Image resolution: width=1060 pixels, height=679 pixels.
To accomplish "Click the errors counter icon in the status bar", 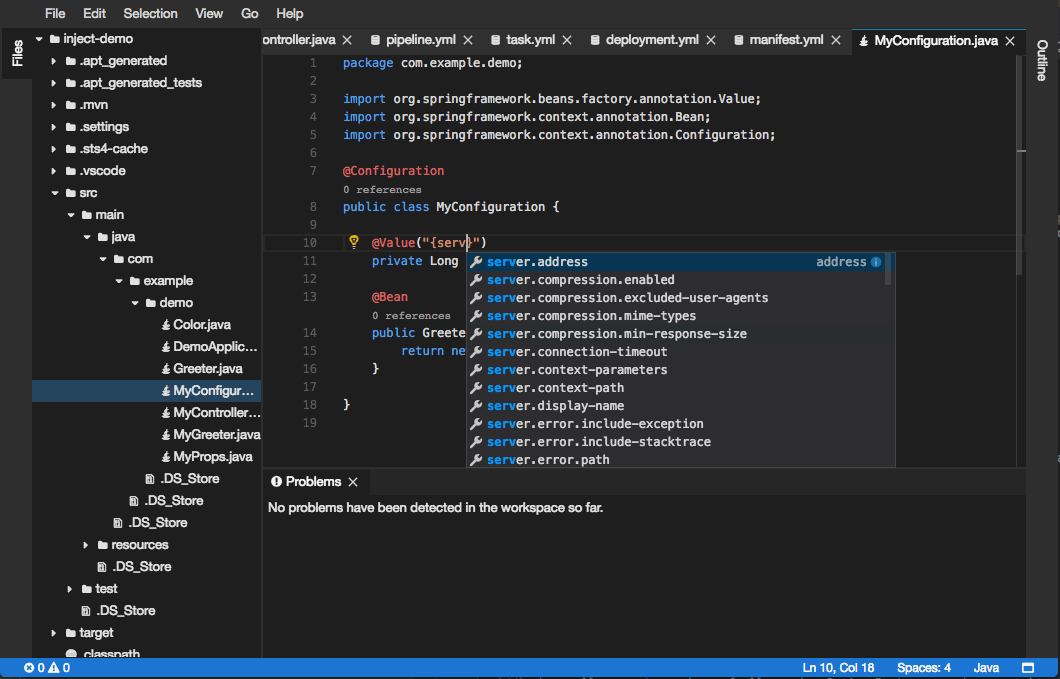I will click(x=30, y=667).
